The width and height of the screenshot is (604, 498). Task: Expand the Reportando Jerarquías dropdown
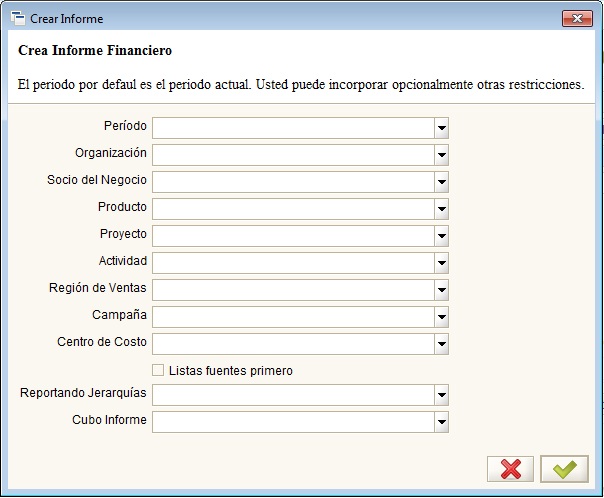(x=441, y=395)
